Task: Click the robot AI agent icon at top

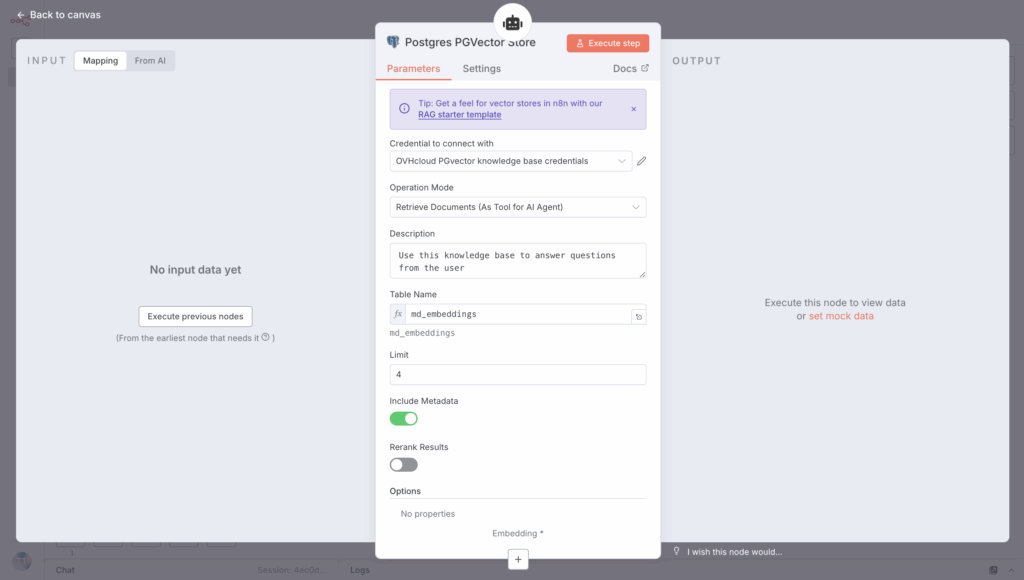Action: pos(512,22)
